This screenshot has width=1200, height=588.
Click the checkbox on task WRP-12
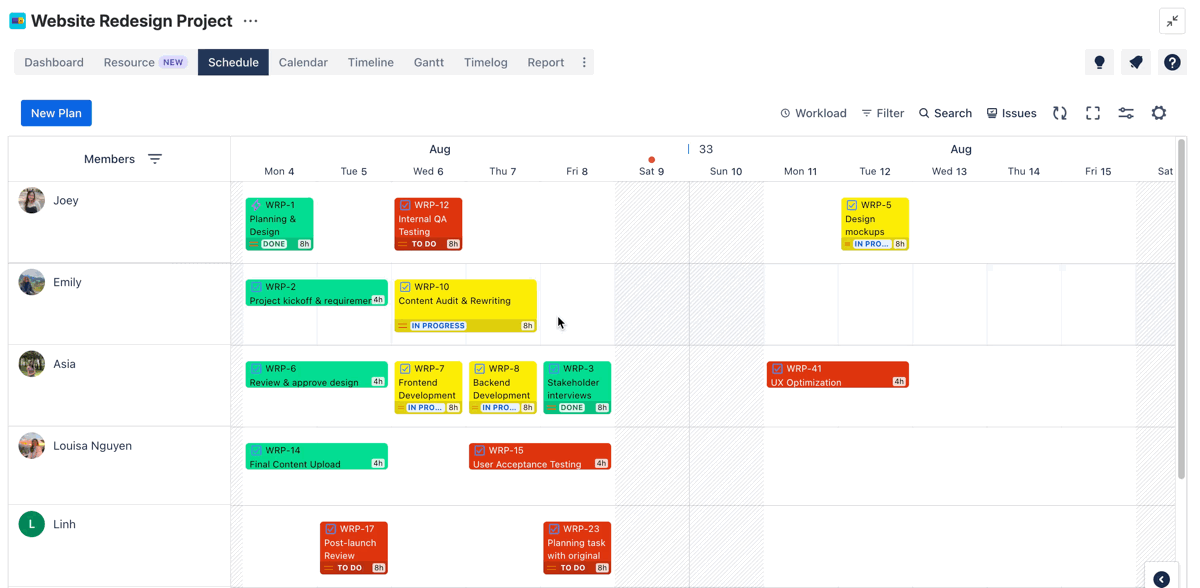[x=403, y=204]
